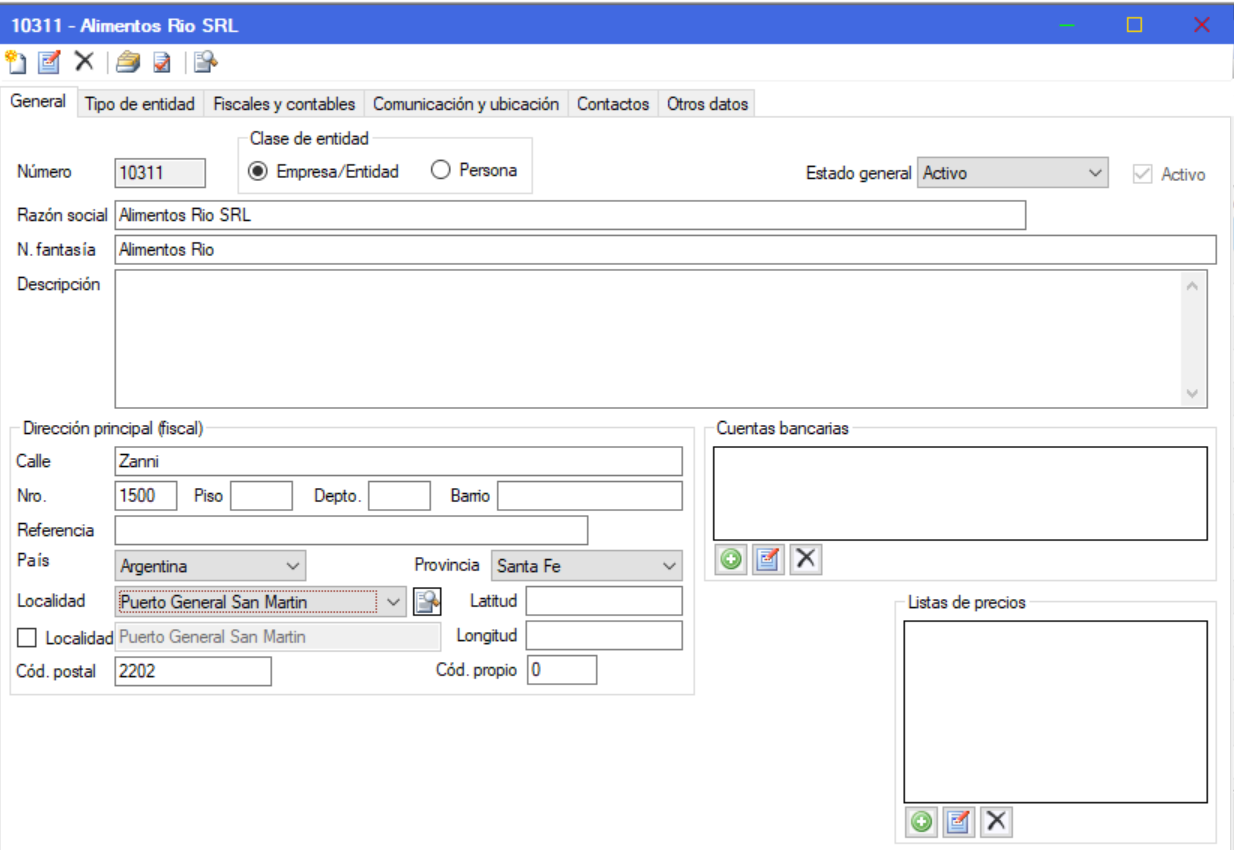Image resolution: width=1234 pixels, height=850 pixels.
Task: Click the Cód. postal input field
Action: pyautogui.click(x=193, y=671)
